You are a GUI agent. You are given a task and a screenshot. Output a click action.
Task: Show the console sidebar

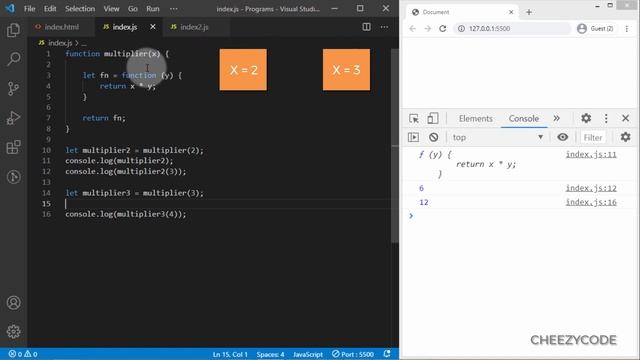[x=413, y=137]
